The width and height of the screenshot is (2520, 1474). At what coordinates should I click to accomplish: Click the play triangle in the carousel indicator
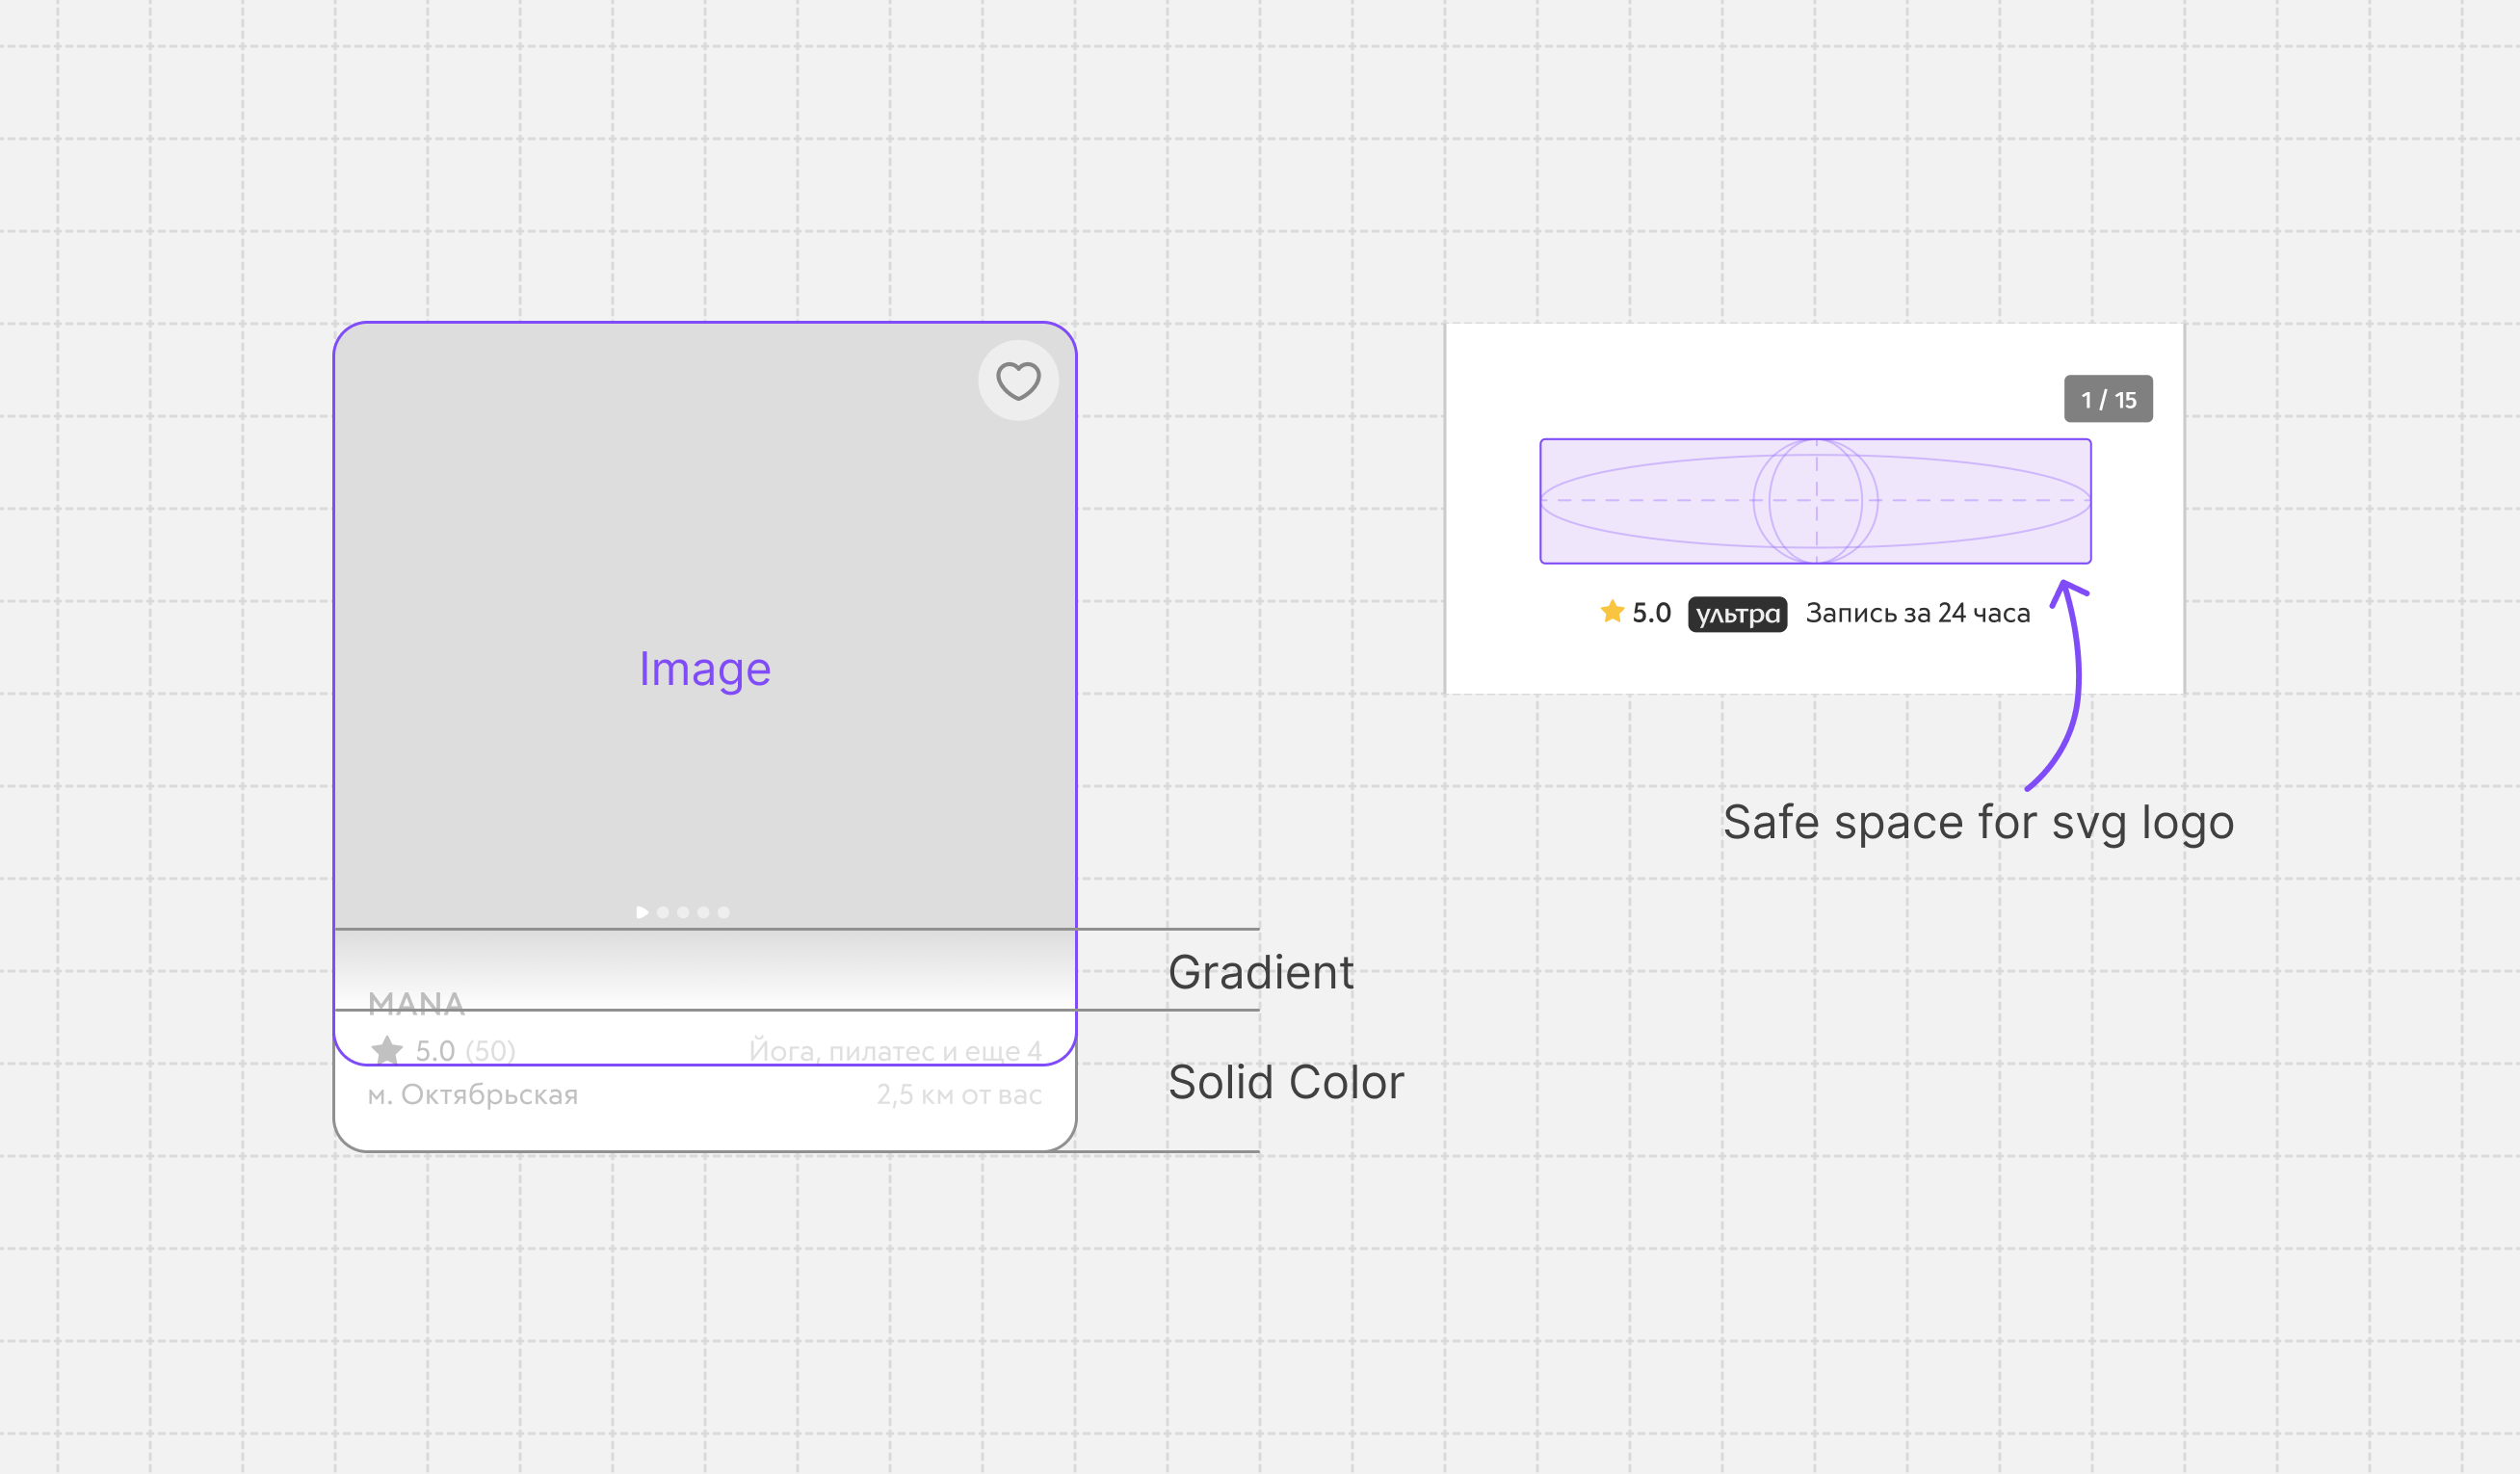tap(643, 911)
